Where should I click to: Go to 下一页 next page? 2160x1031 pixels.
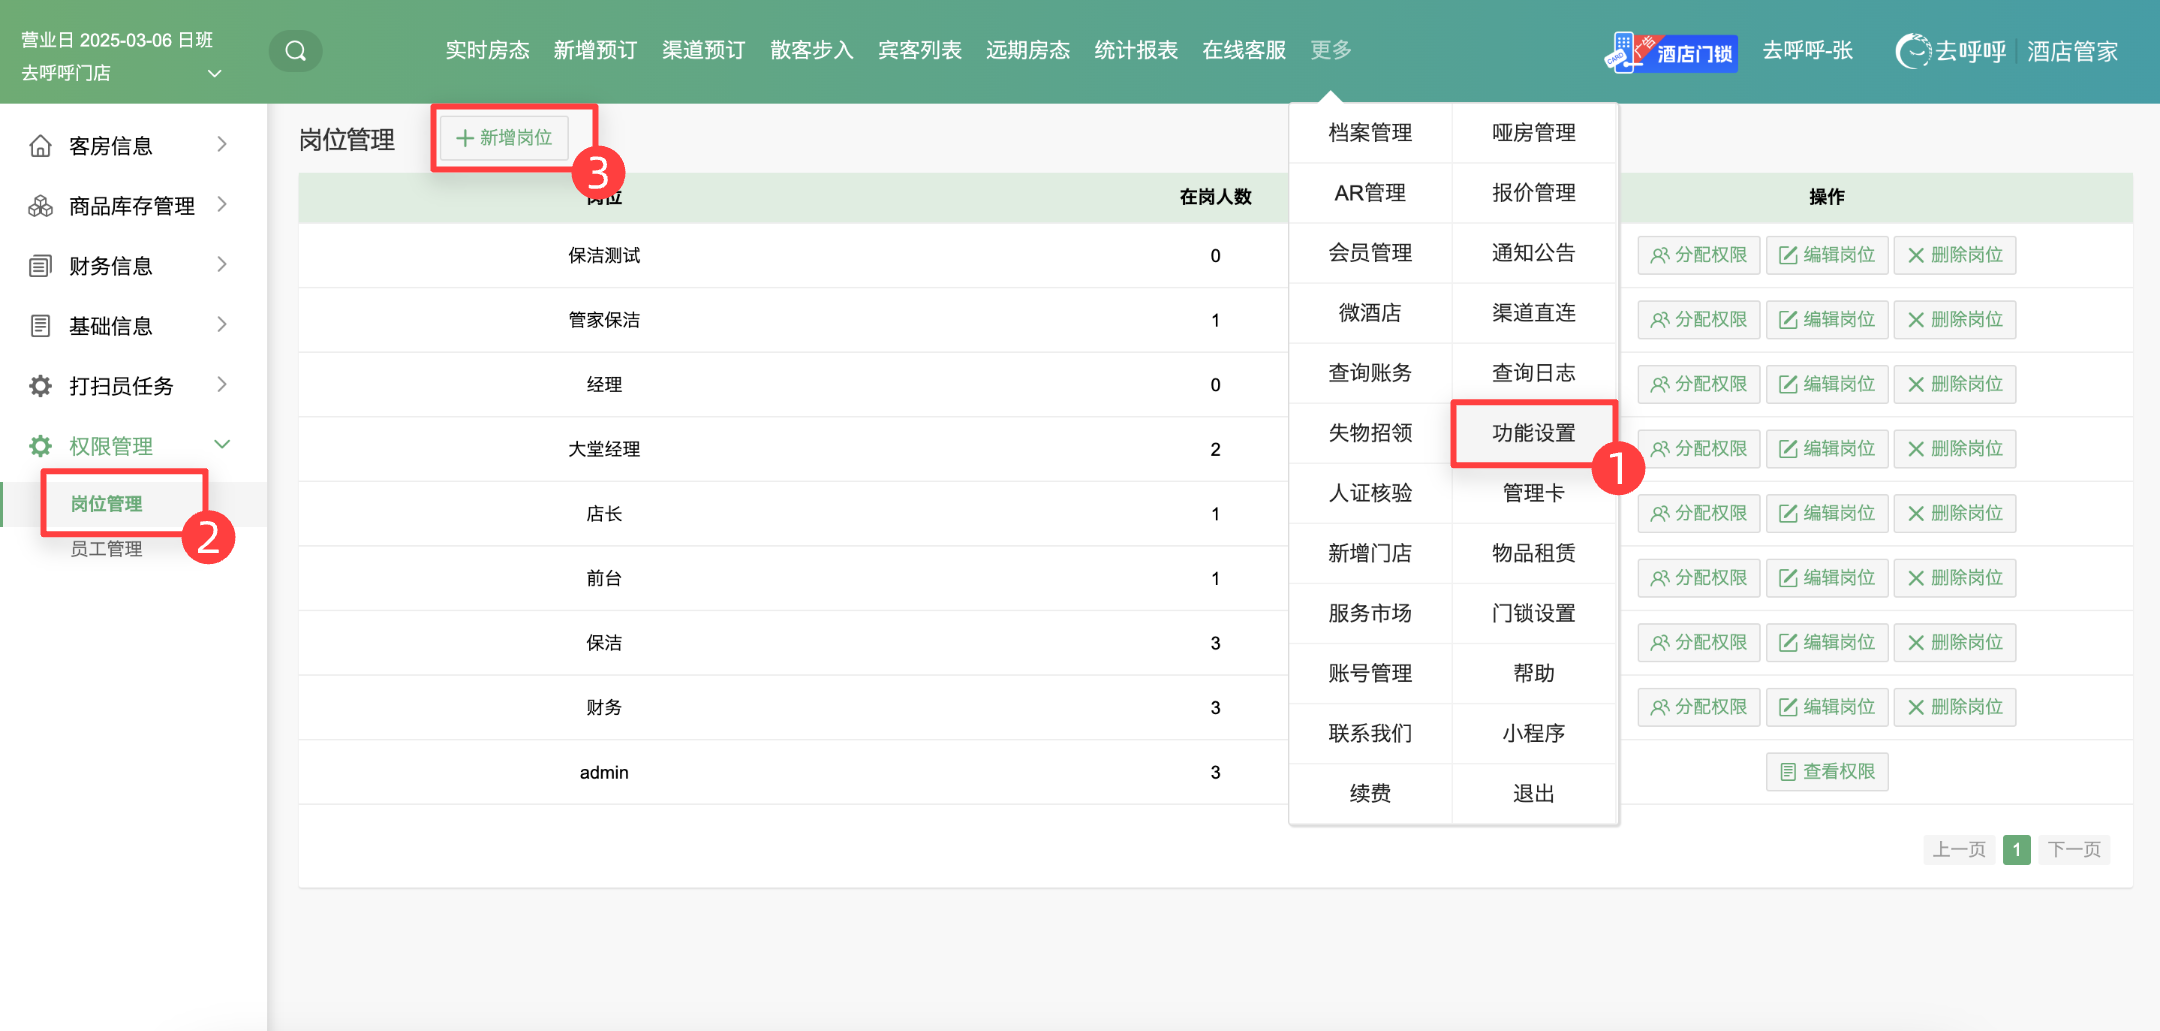[2074, 850]
